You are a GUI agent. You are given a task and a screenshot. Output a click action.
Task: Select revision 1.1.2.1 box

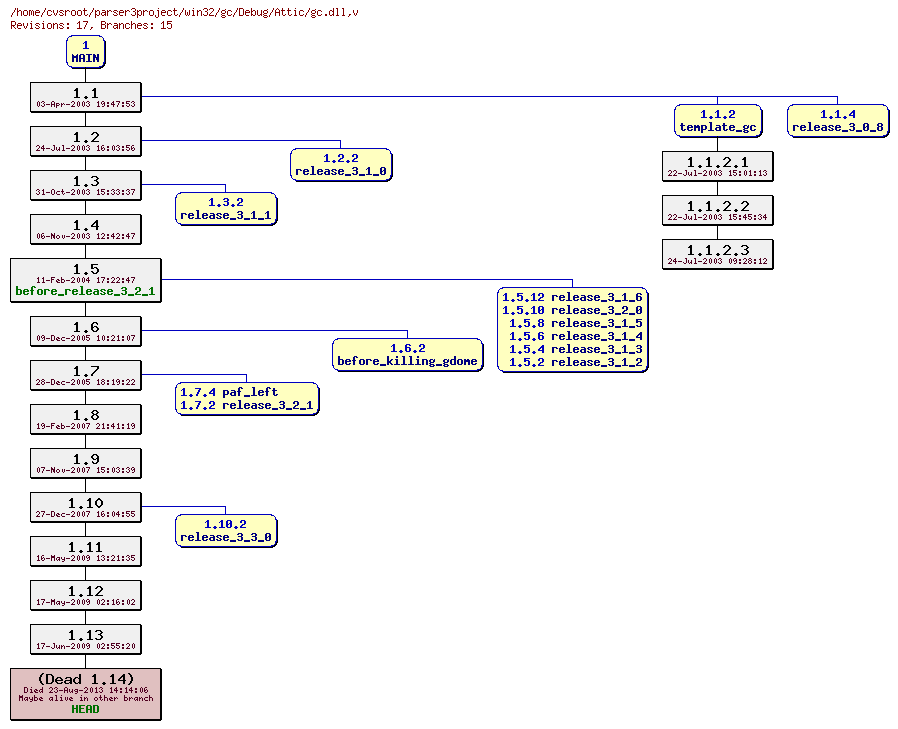tap(718, 167)
